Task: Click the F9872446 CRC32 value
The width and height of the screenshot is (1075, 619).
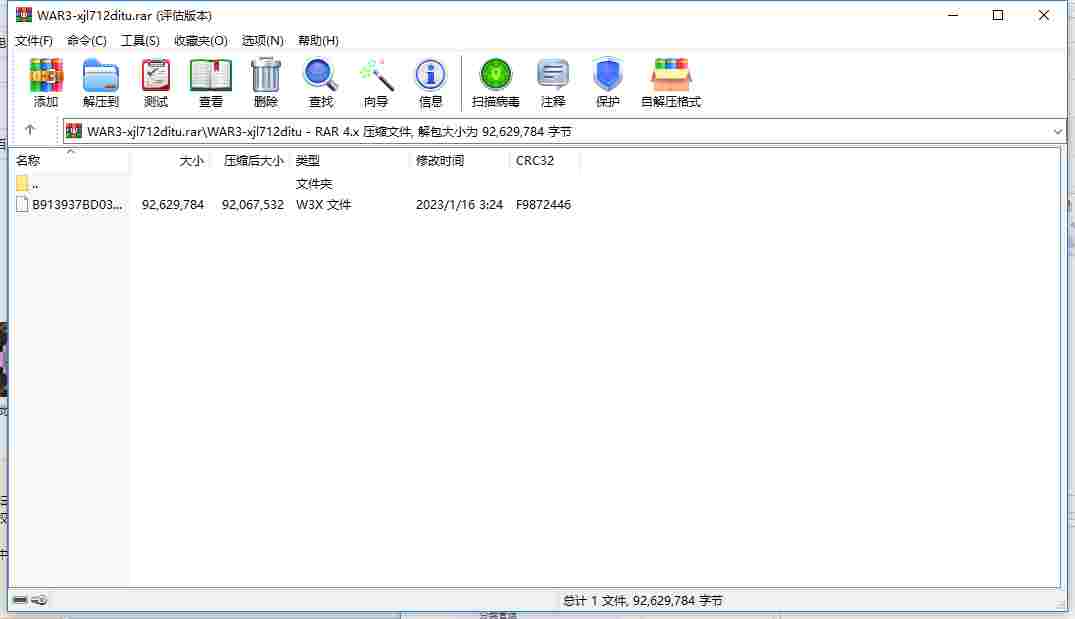Action: [543, 204]
